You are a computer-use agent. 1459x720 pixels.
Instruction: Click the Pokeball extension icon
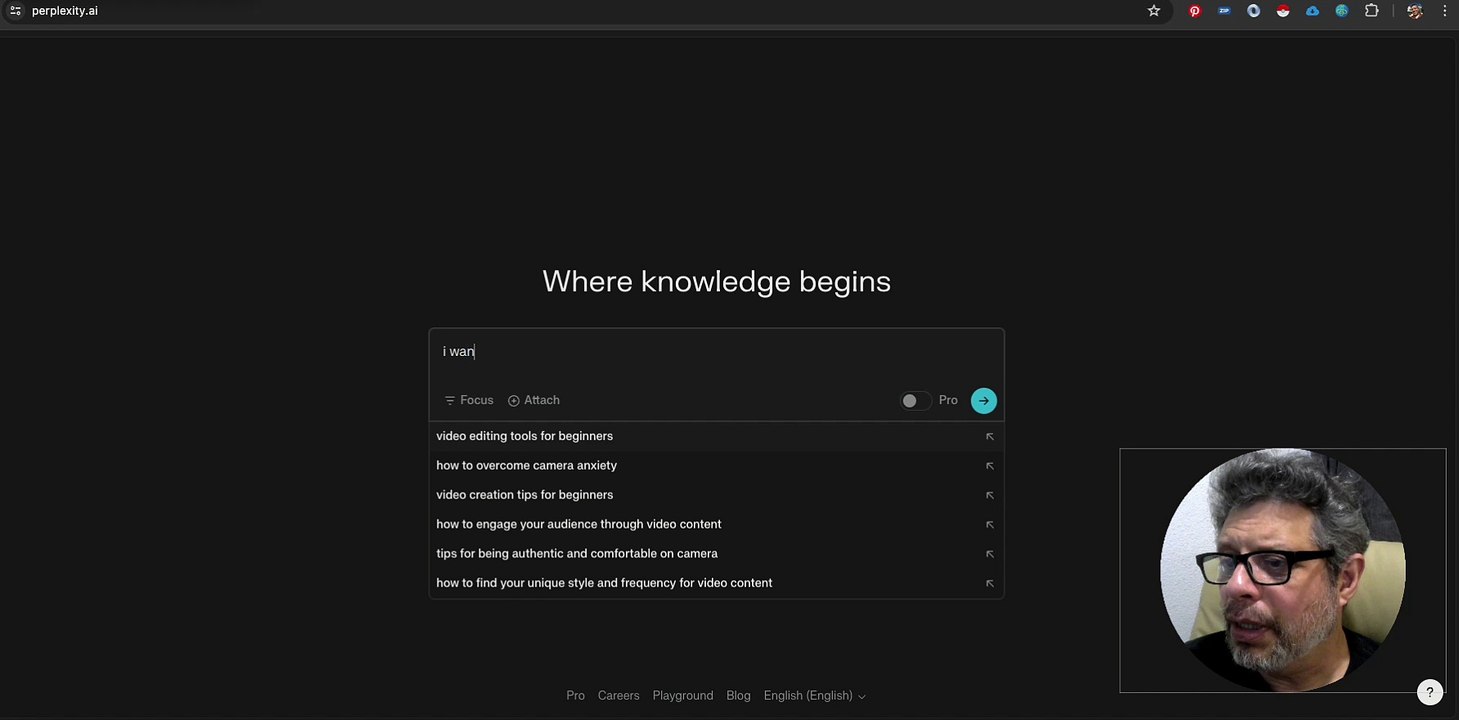(1283, 11)
